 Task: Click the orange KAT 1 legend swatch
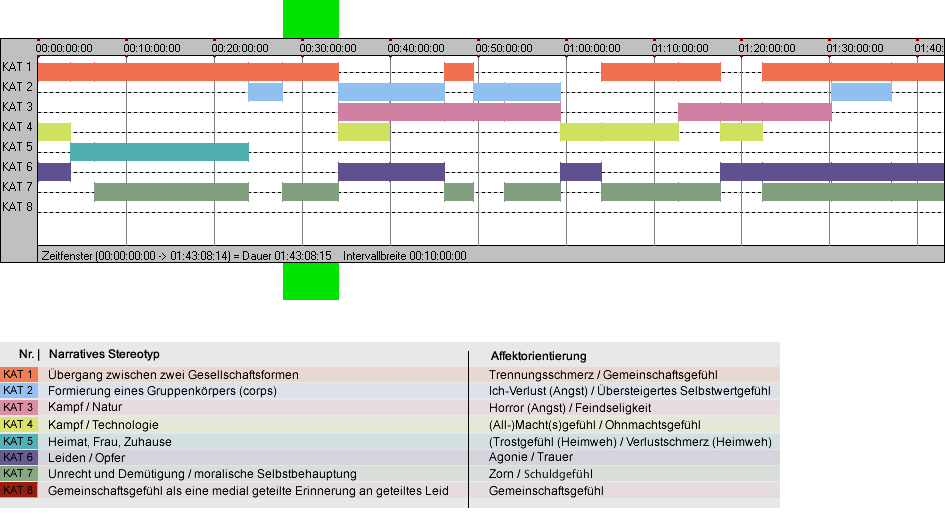(x=19, y=374)
